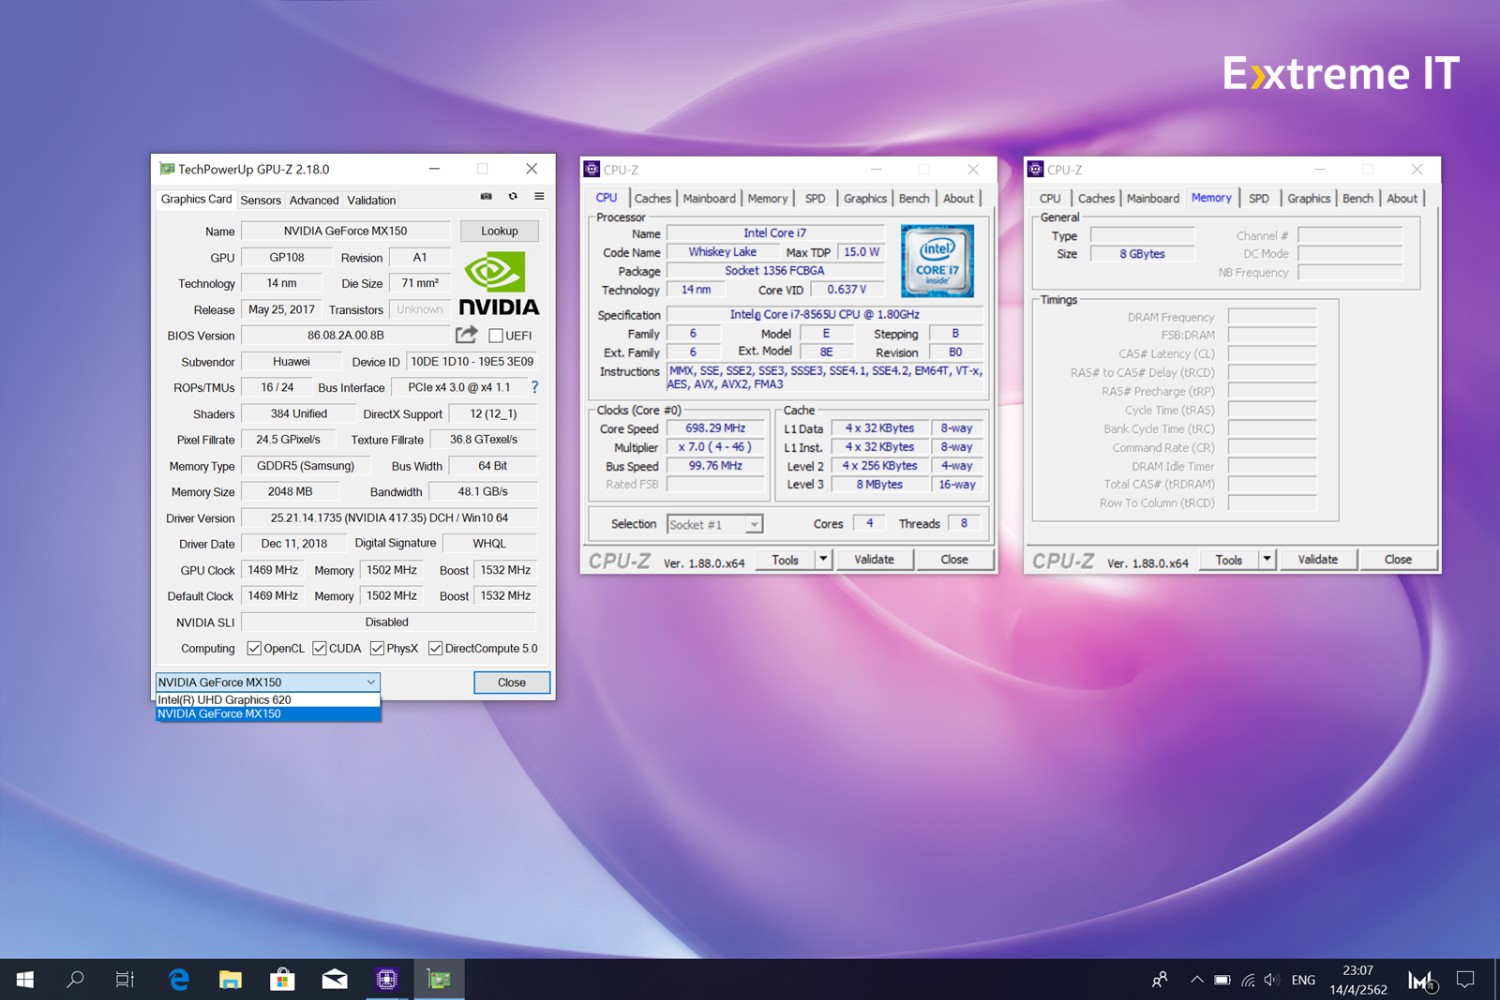Open People icon in system tray
Screen dimensions: 1500x1000
coord(1159,980)
